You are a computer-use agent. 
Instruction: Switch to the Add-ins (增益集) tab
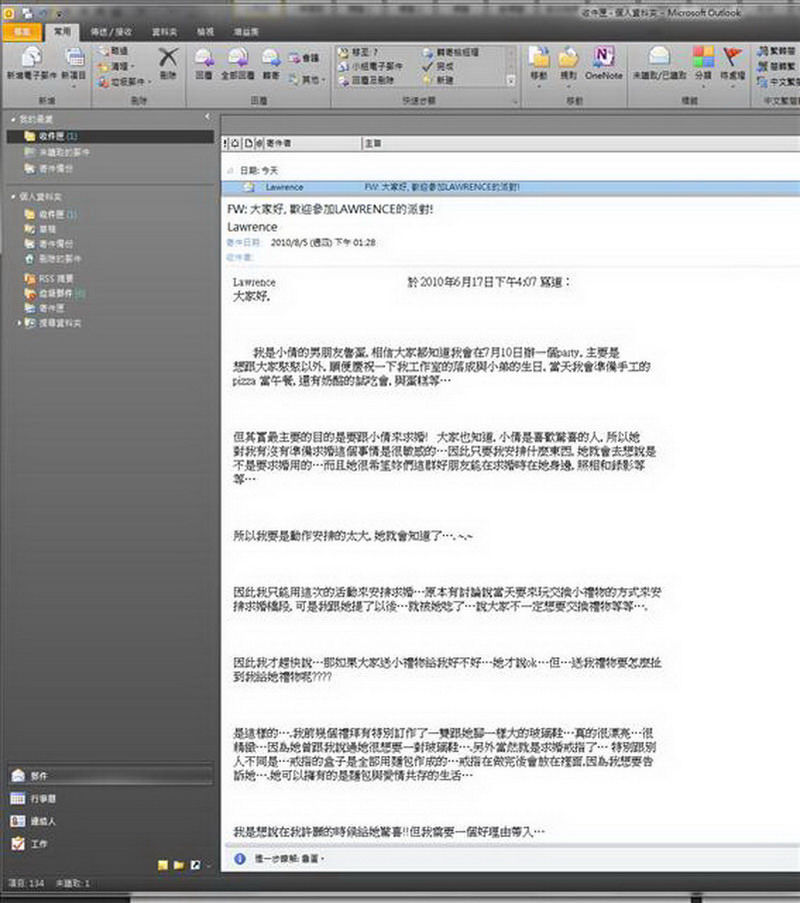[246, 32]
